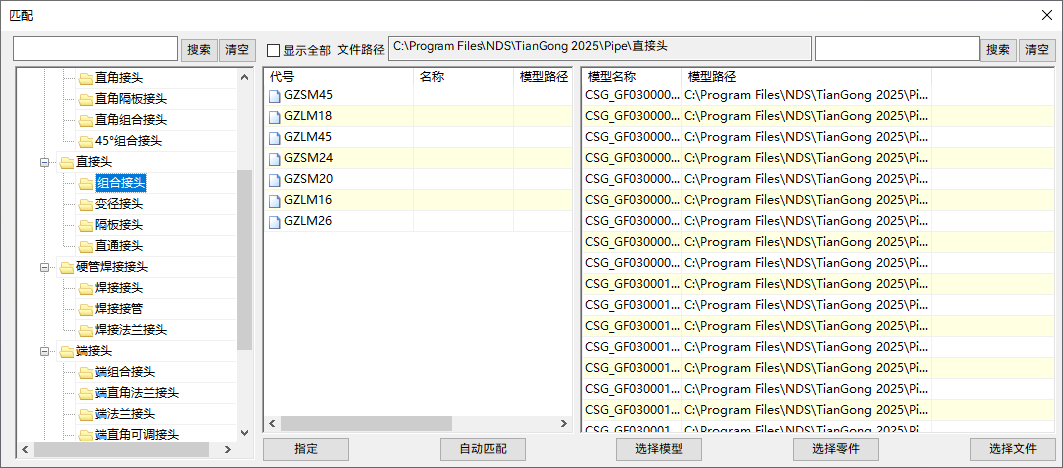
Task: Select the 直通接头 tree item
Action: (x=118, y=246)
